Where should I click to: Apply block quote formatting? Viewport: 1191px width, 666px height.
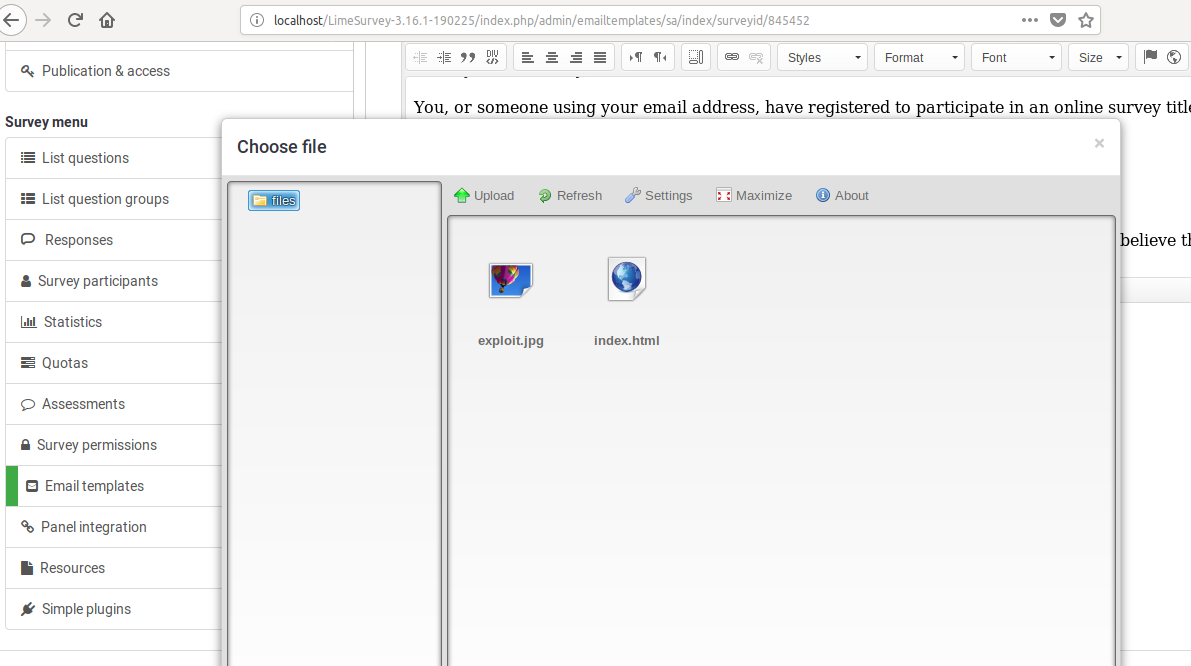click(469, 58)
